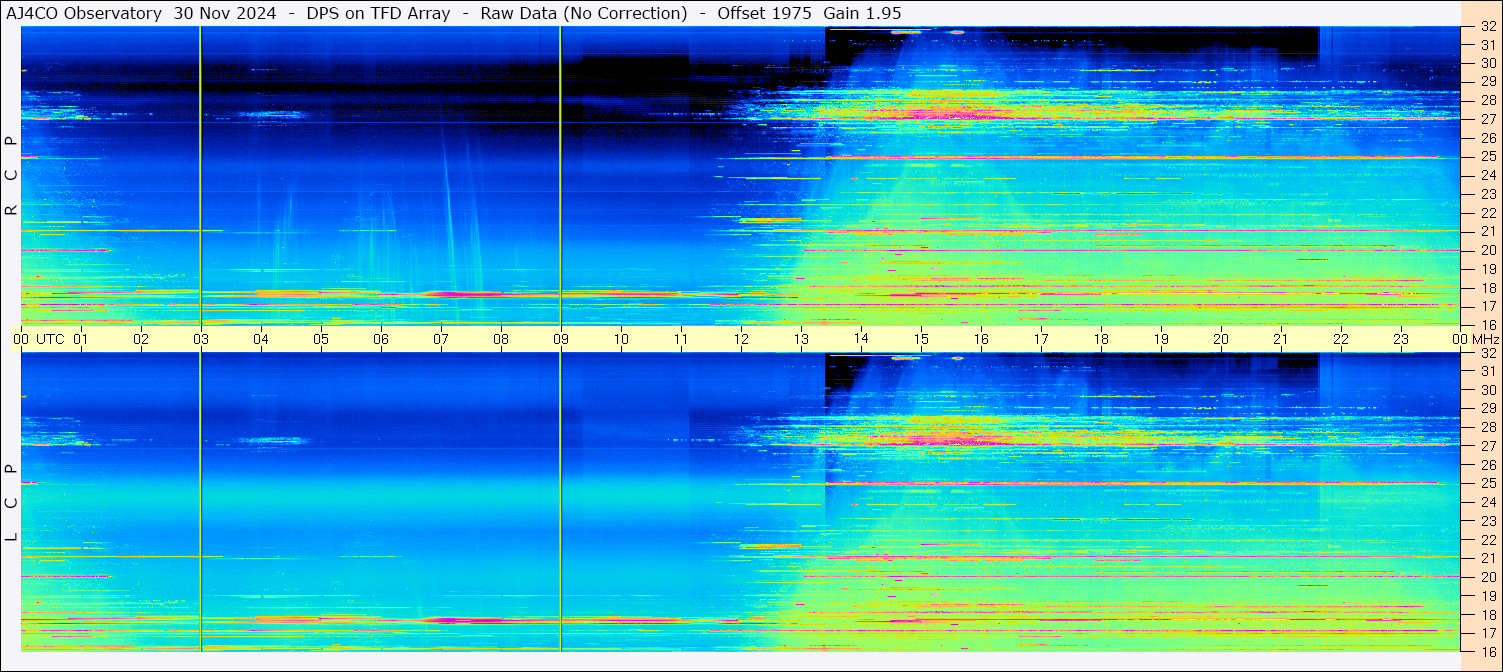This screenshot has width=1503, height=672.
Task: Select the 18 MHz label on the LCP frequency scale
Action: [1487, 615]
